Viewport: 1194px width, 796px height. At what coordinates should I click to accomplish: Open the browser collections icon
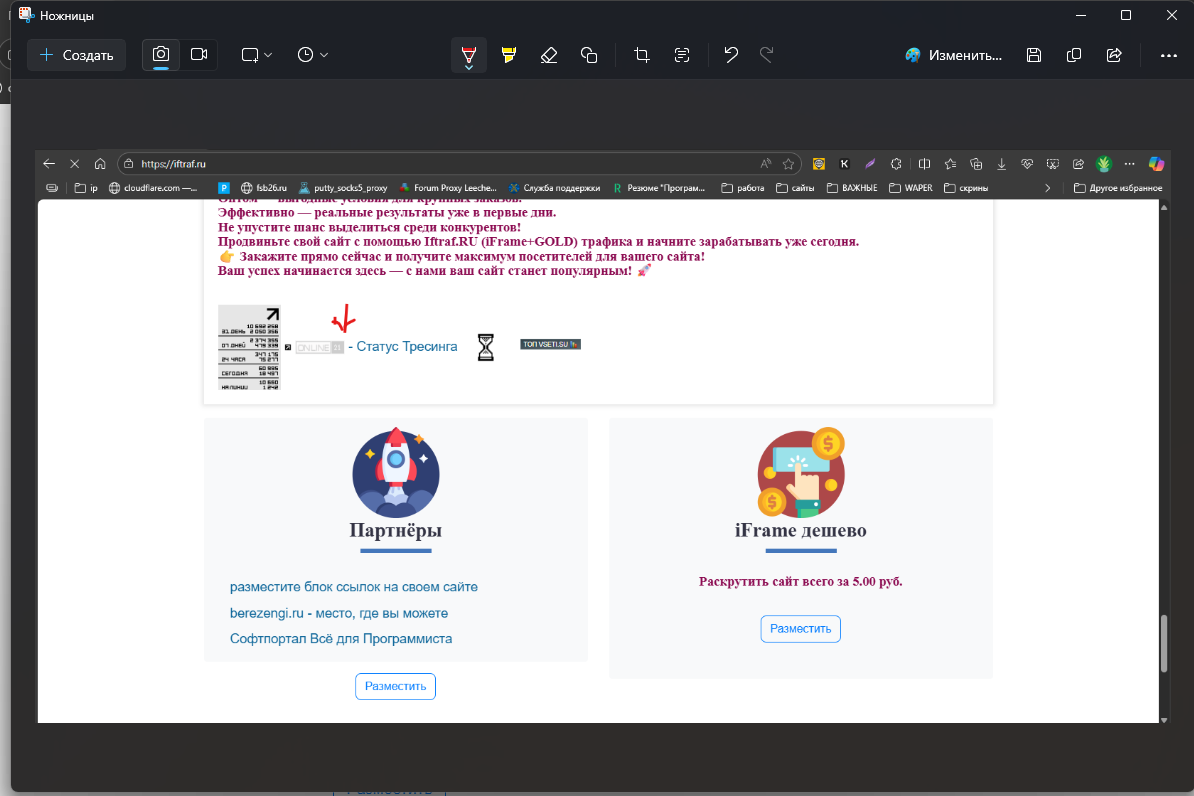(976, 164)
